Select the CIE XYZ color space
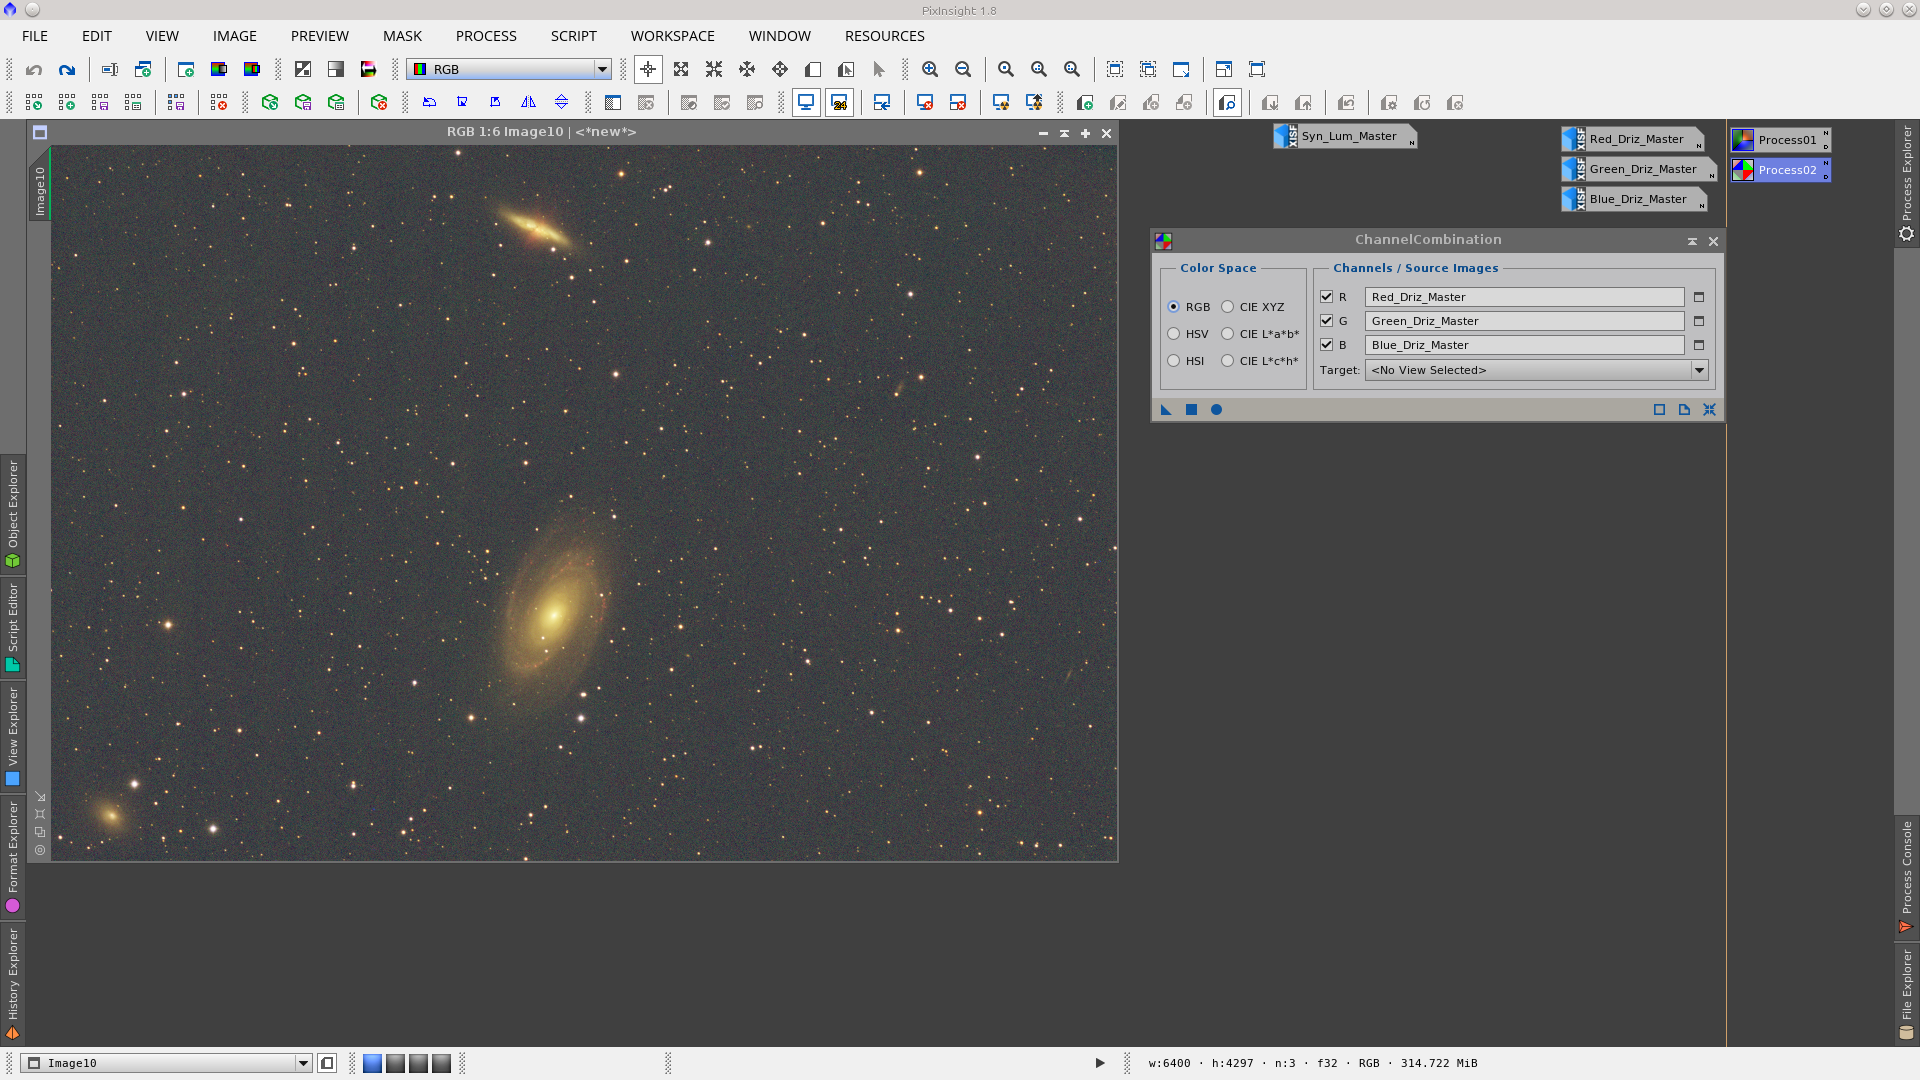The image size is (1920, 1080). 1227,307
